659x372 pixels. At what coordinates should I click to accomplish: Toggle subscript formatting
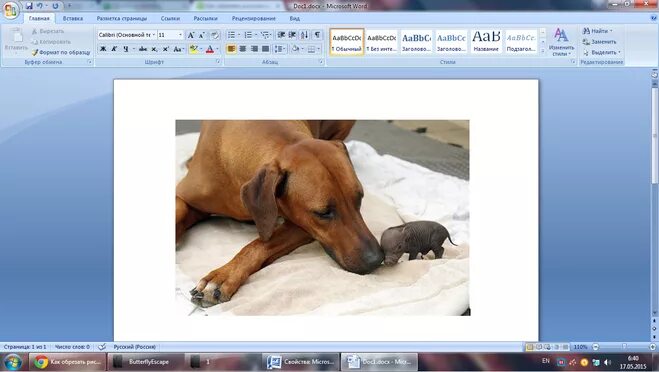tap(154, 49)
